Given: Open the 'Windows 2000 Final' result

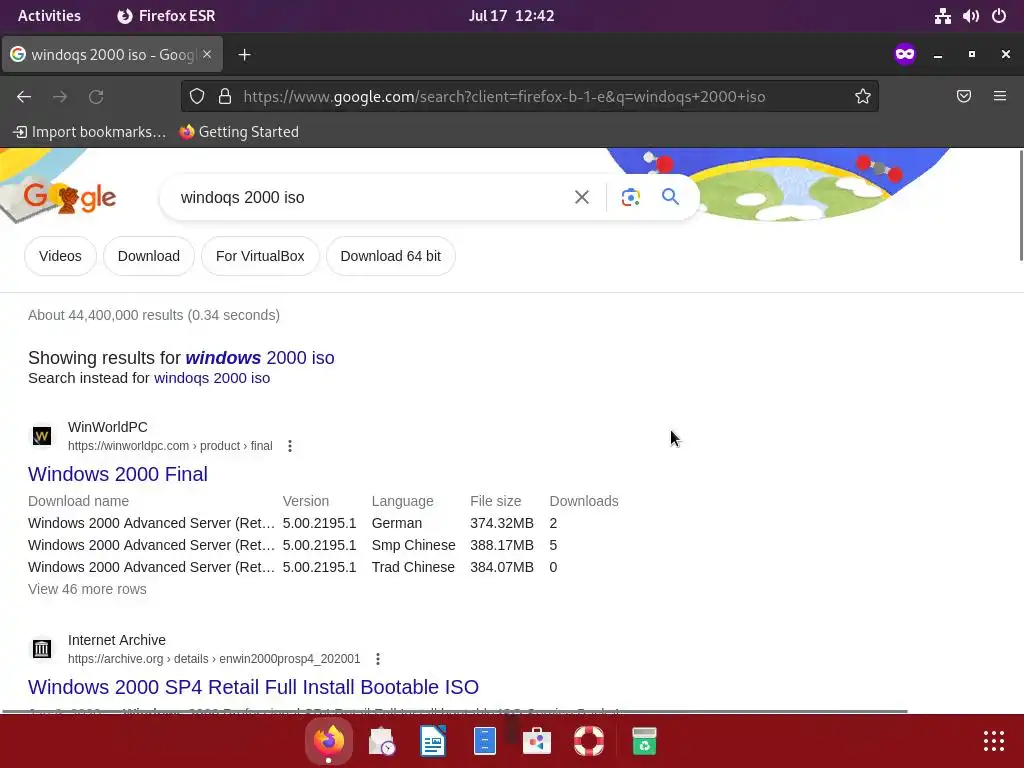Looking at the screenshot, I should pyautogui.click(x=118, y=474).
